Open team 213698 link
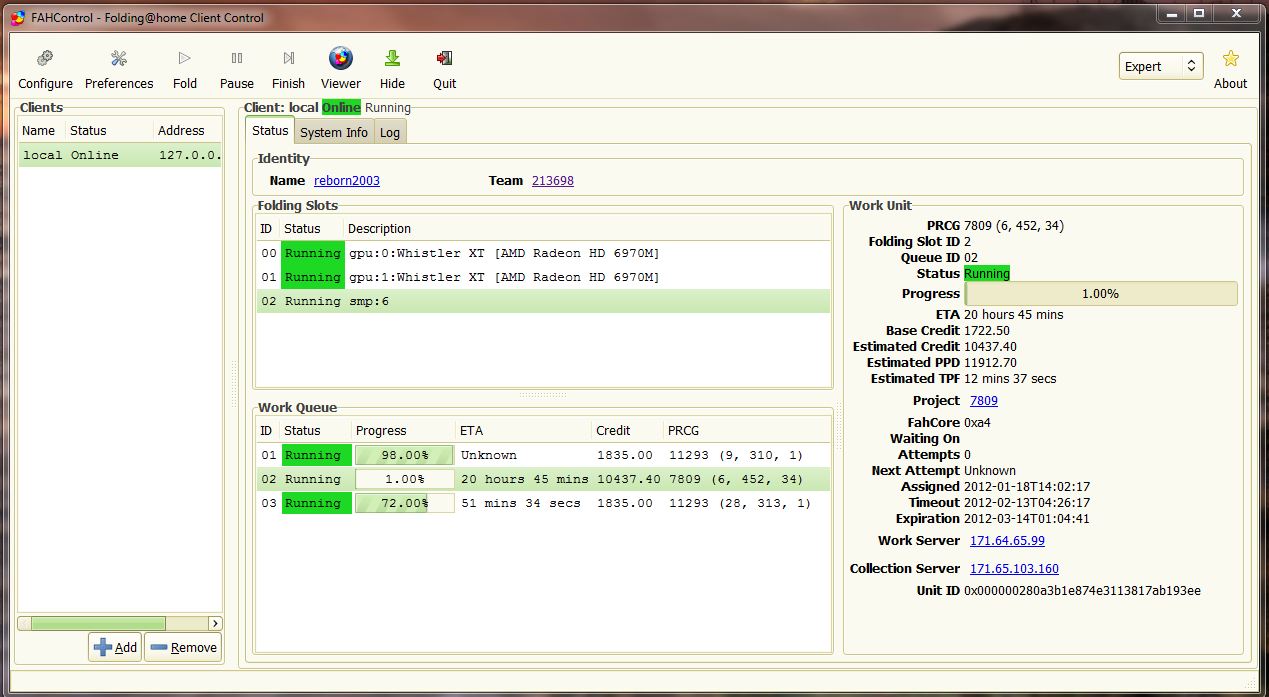This screenshot has height=697, width=1269. 553,181
